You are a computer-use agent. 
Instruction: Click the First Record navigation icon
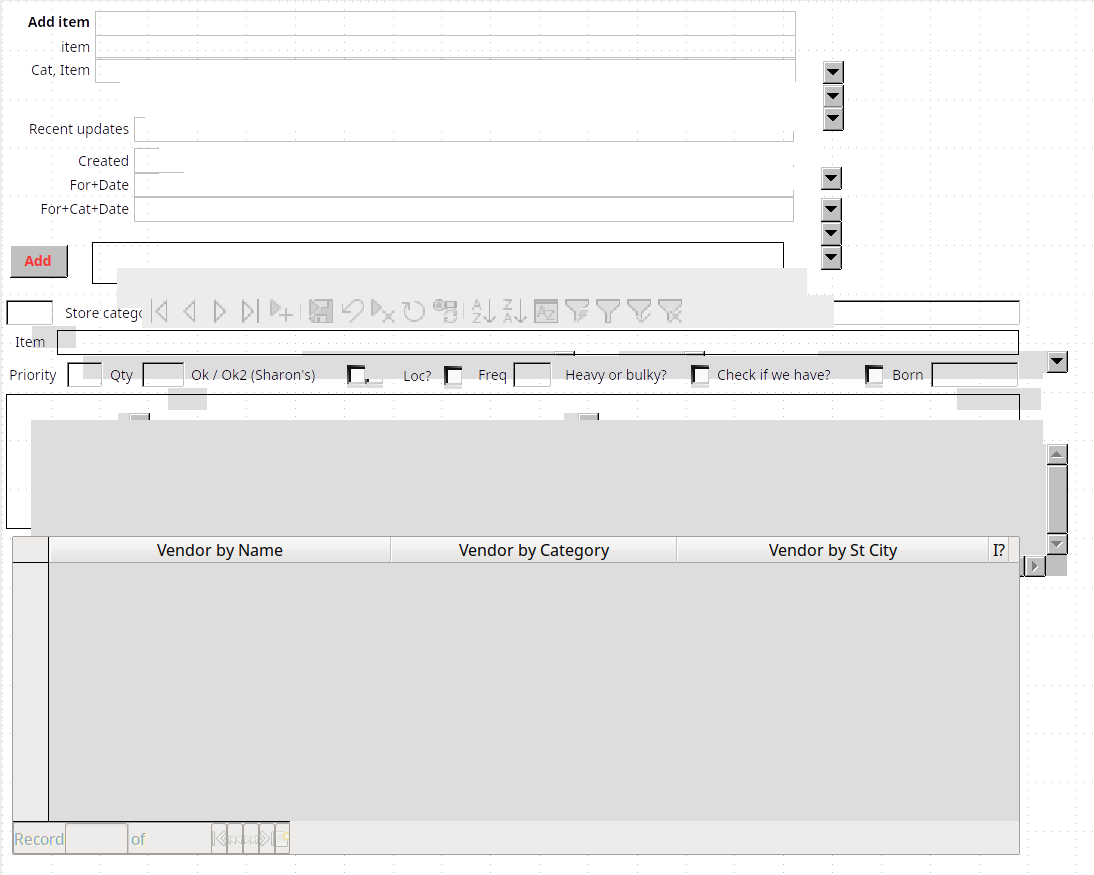[x=160, y=311]
